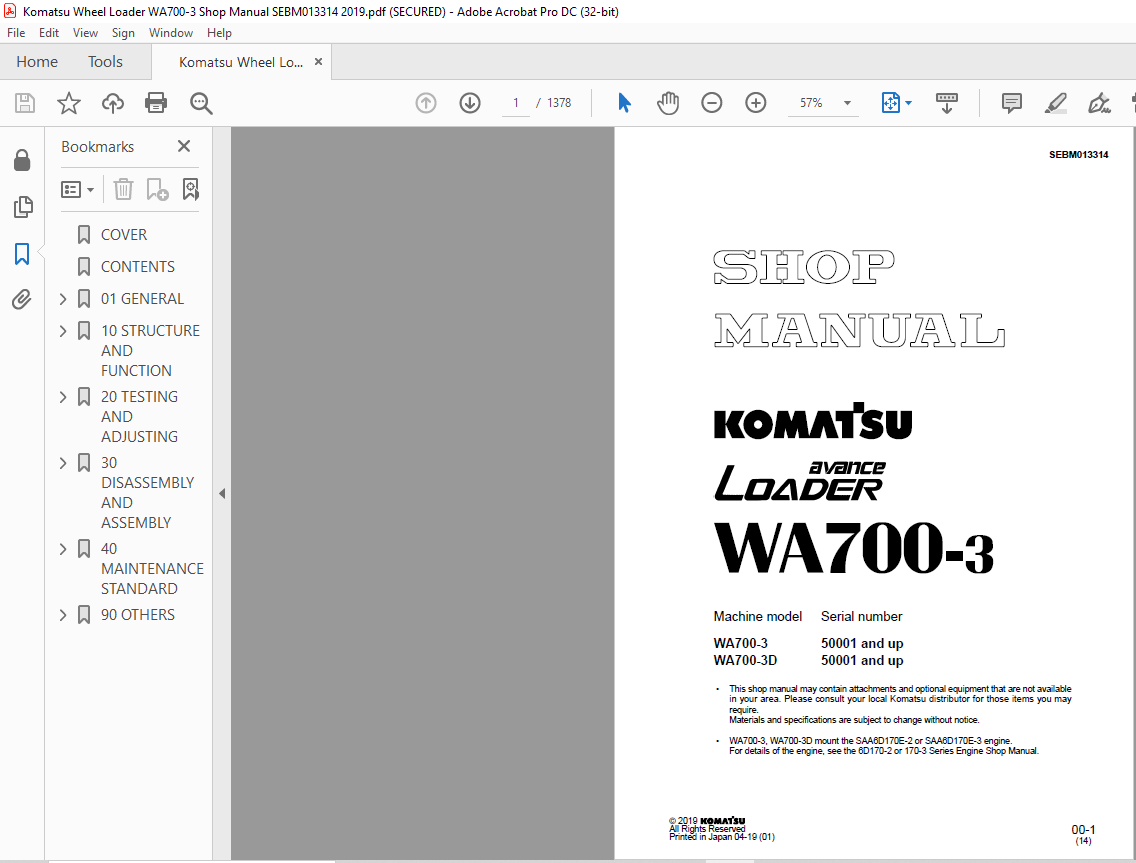Image resolution: width=1136 pixels, height=863 pixels.
Task: Open the Edit menu
Action: 49,33
